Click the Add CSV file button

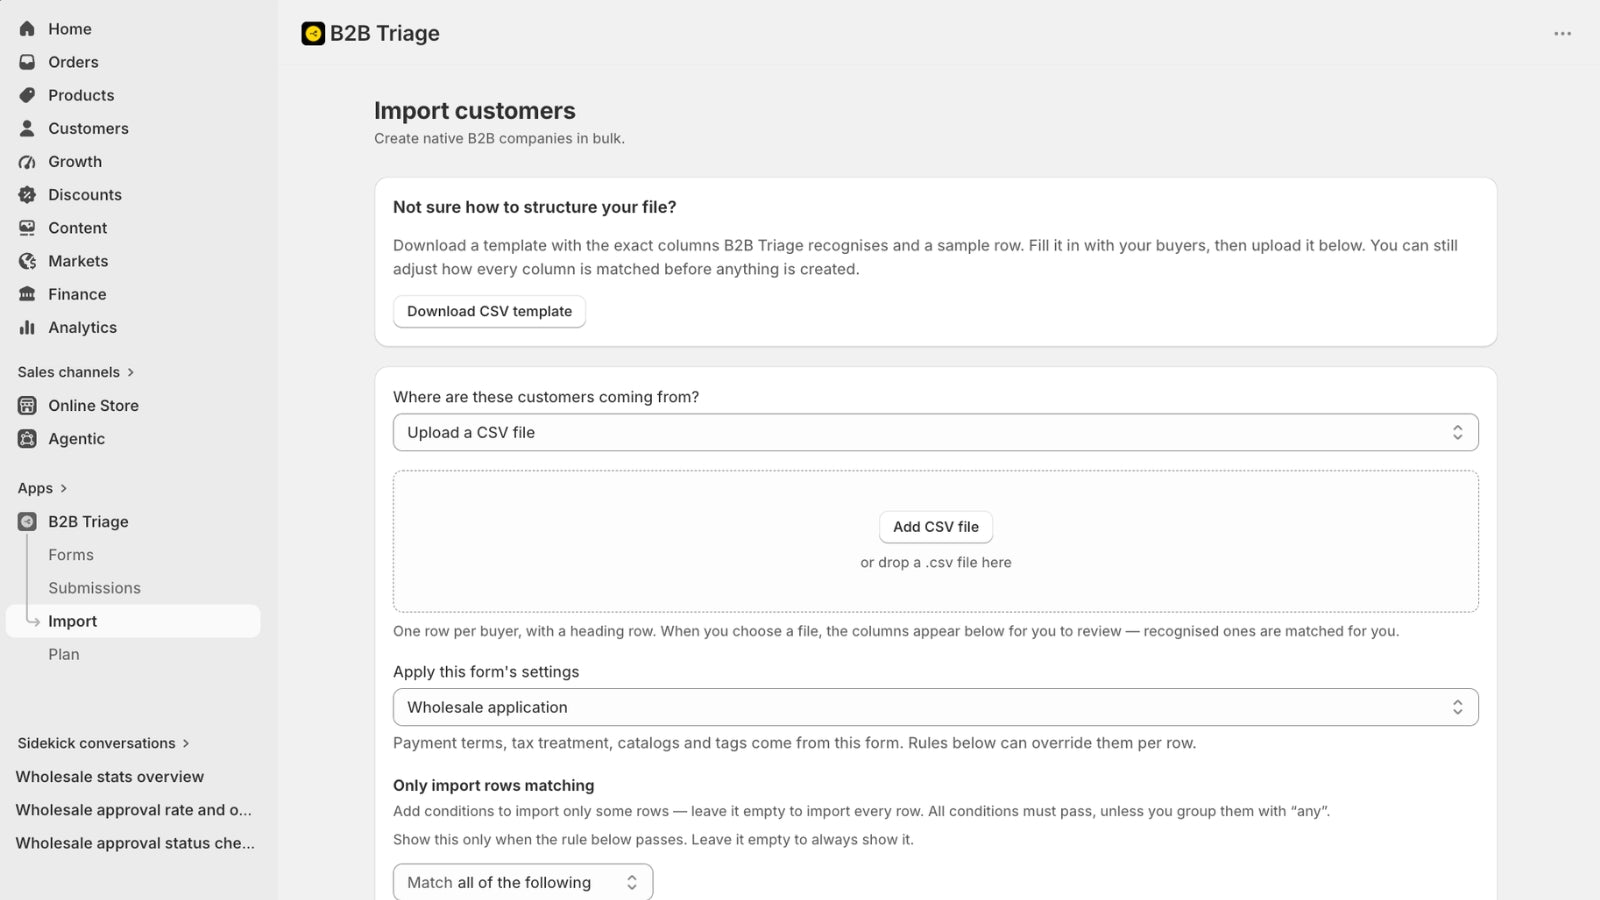pos(935,527)
